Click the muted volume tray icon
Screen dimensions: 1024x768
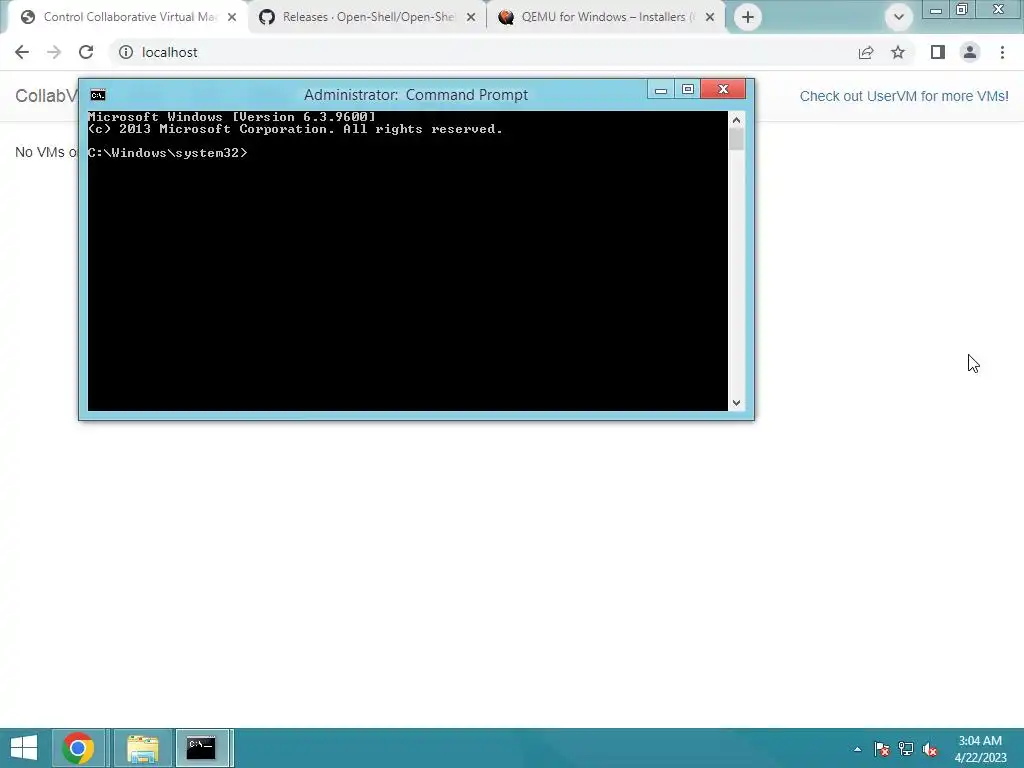(930, 749)
